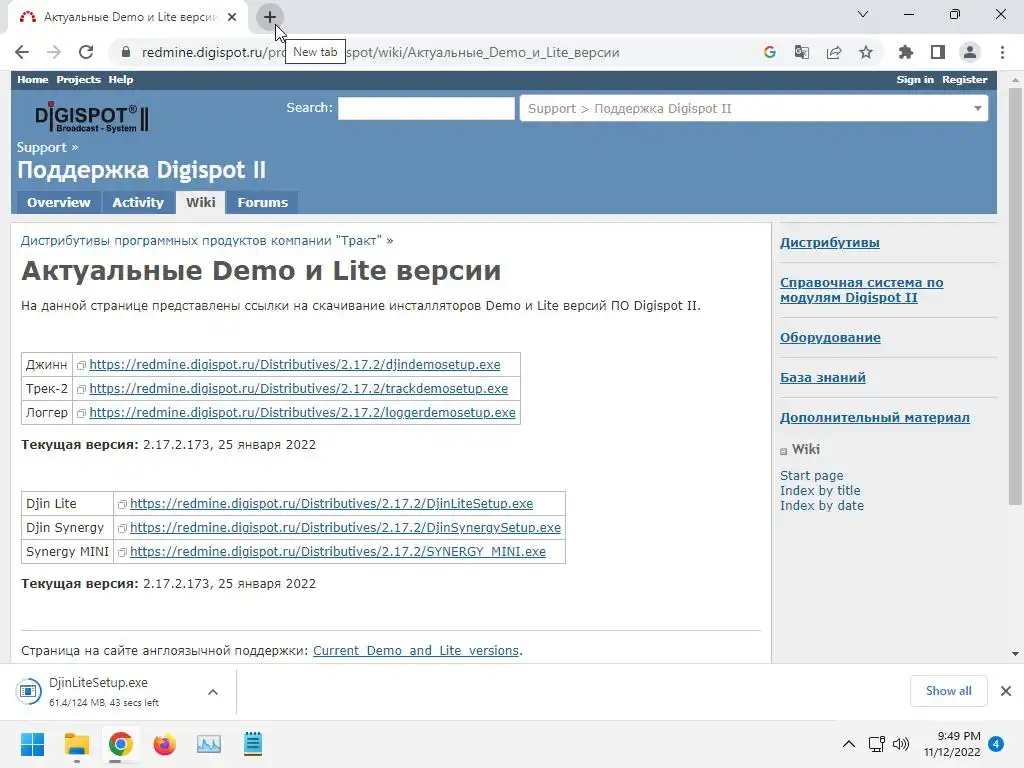
Task: Open Справочная система по модулям Digispot II
Action: (861, 290)
